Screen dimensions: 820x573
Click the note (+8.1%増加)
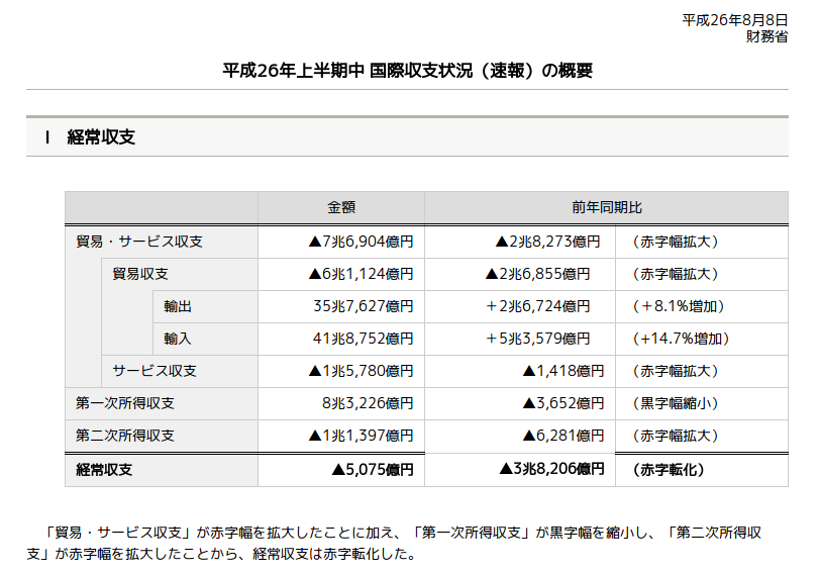click(678, 306)
